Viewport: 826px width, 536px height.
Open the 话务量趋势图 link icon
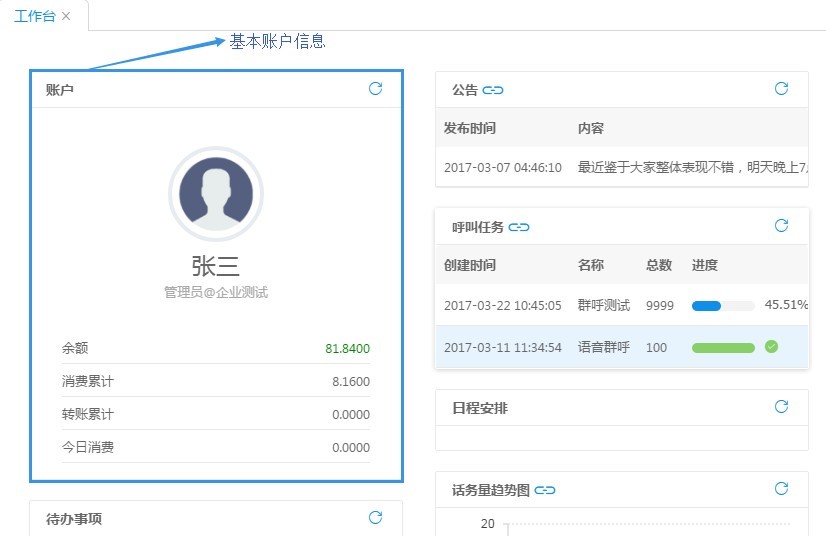click(545, 490)
